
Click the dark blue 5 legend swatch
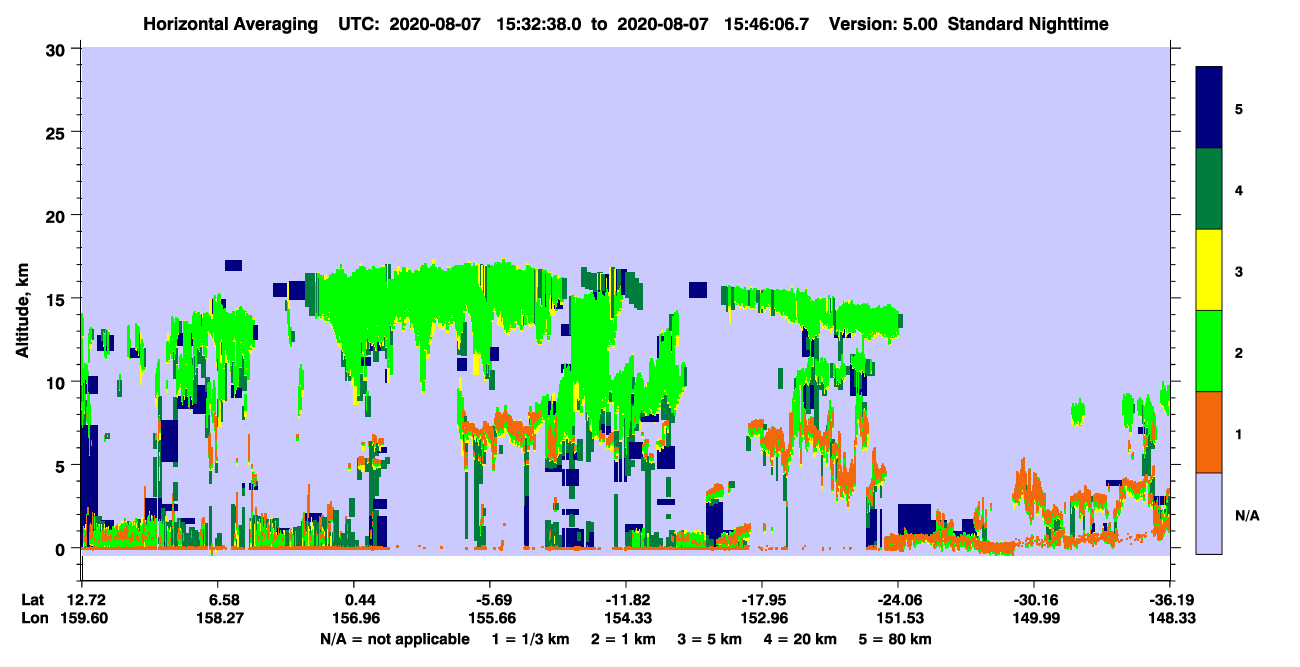(1209, 108)
